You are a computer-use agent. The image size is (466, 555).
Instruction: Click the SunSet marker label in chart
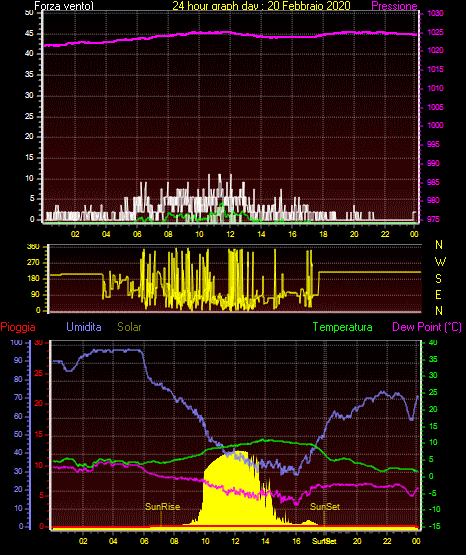(x=325, y=507)
